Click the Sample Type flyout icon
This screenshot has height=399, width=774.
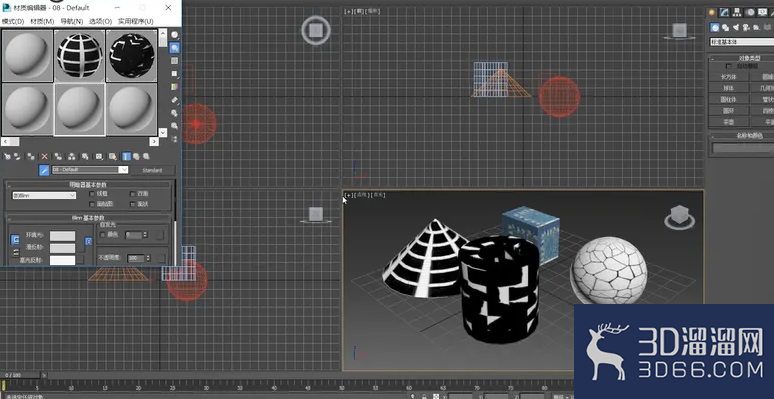pos(175,35)
